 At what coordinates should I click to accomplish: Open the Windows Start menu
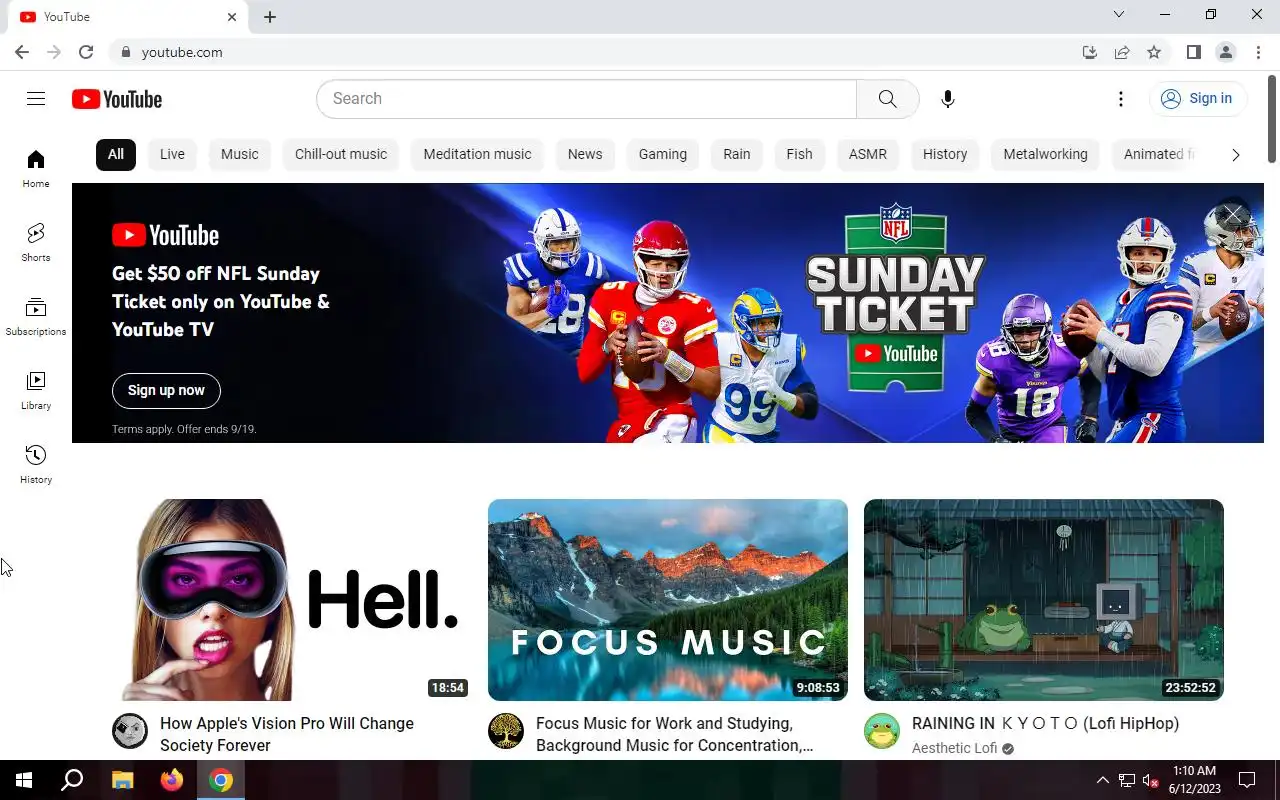coord(24,780)
